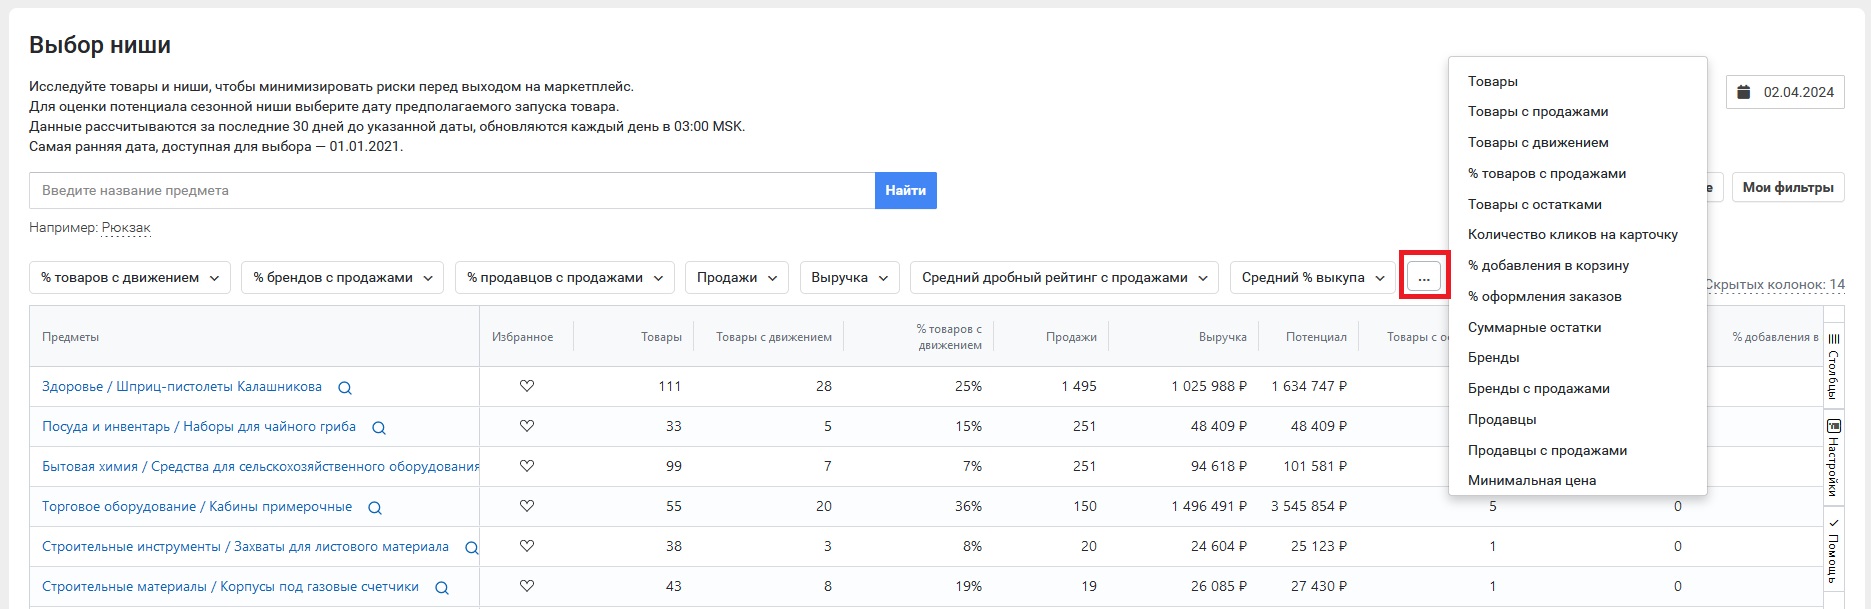Image resolution: width=1871 pixels, height=609 pixels.
Task: Open the % продавцов с продажами filter
Action: point(564,278)
